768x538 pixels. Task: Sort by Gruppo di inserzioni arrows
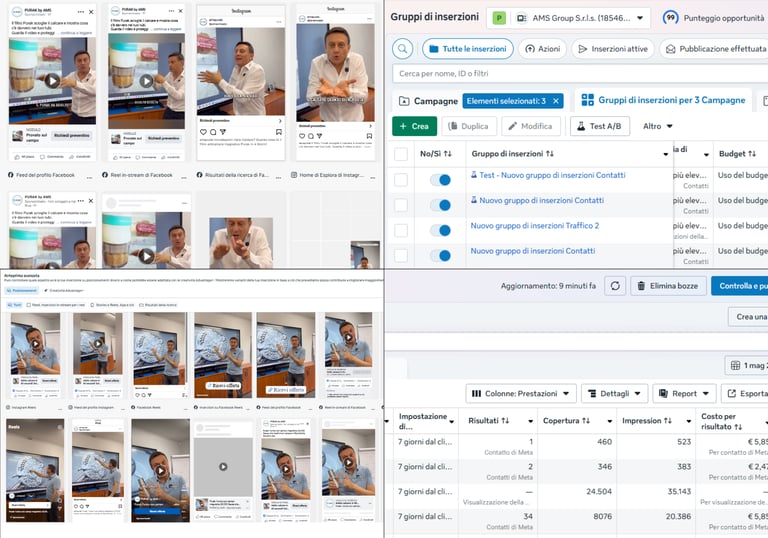pos(550,154)
